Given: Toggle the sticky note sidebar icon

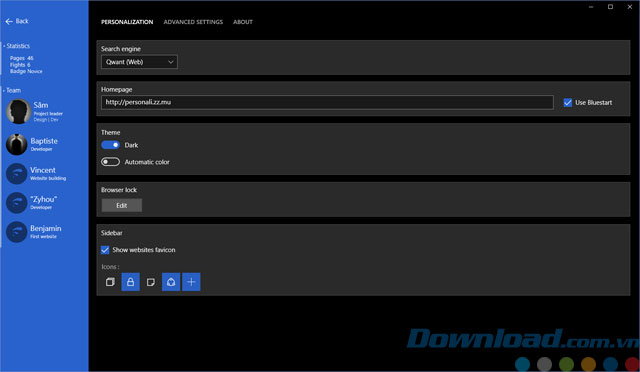Looking at the screenshot, I should tap(151, 282).
